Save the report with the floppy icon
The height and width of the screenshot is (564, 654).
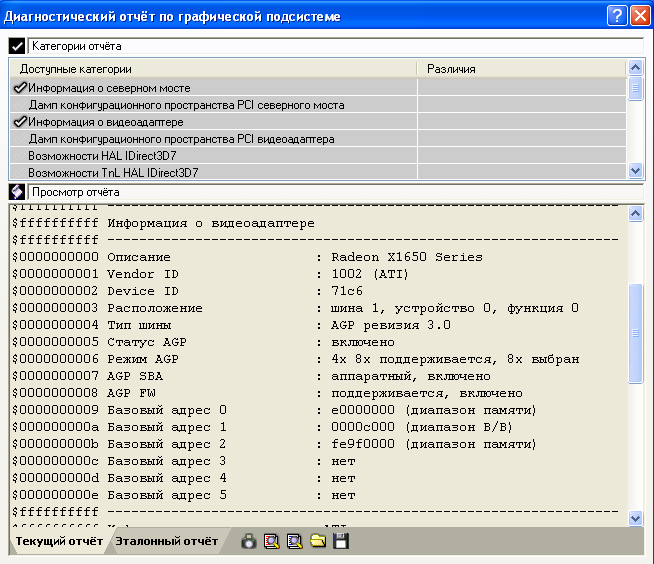[341, 541]
